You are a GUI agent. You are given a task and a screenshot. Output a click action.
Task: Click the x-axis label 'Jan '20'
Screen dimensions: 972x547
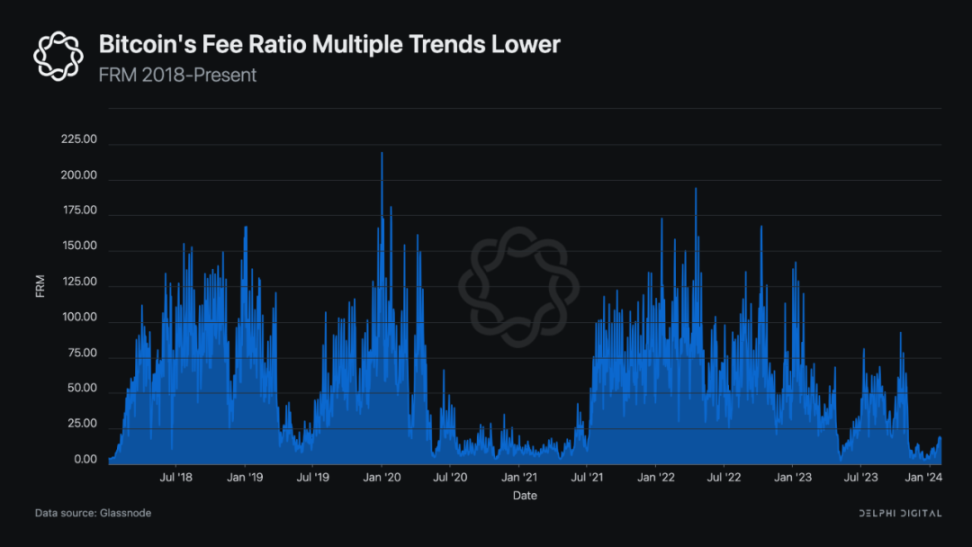382,478
